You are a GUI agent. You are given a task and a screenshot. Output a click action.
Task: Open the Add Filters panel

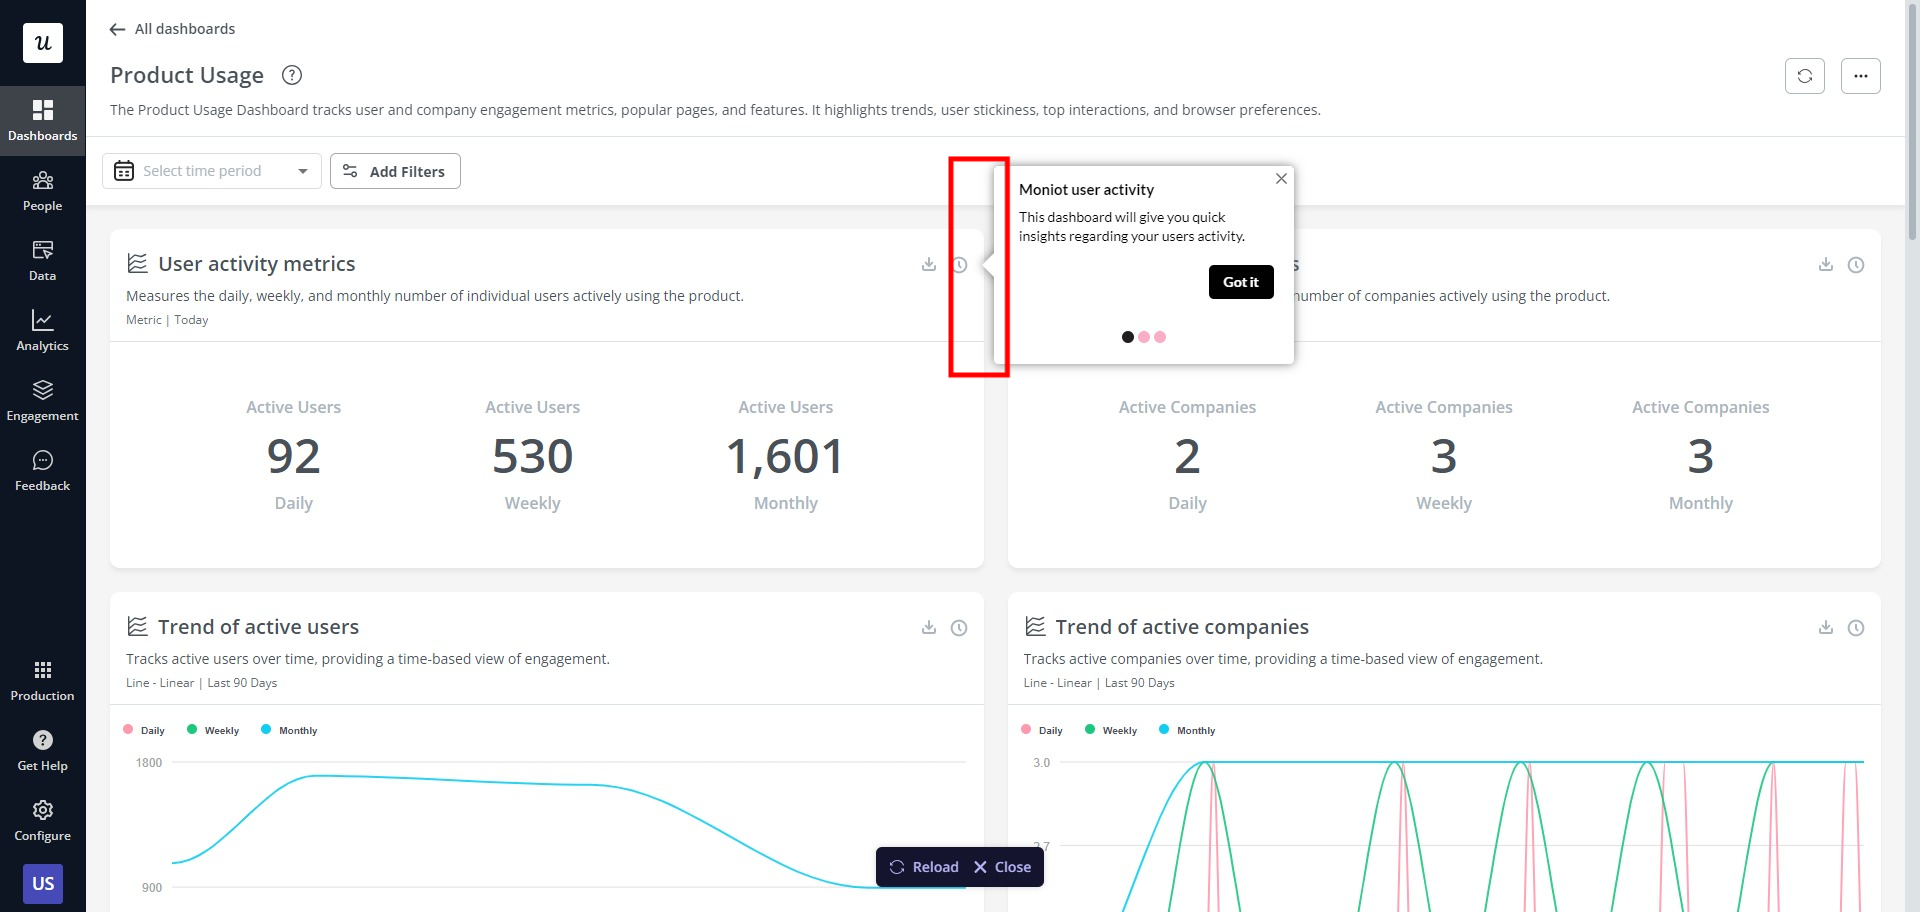tap(395, 171)
